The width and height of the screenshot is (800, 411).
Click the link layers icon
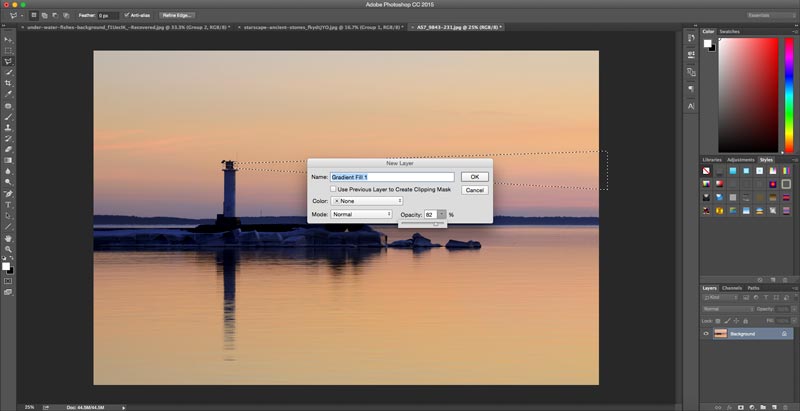click(x=719, y=407)
